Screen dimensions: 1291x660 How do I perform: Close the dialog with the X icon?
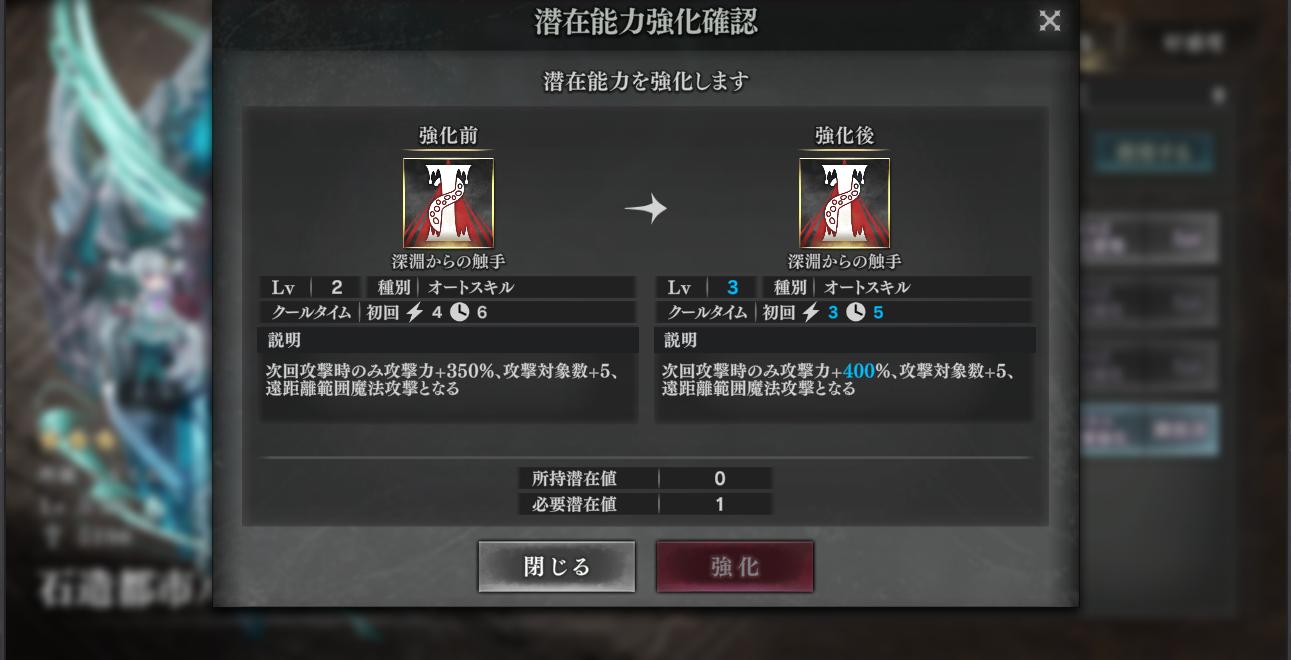click(x=1049, y=20)
